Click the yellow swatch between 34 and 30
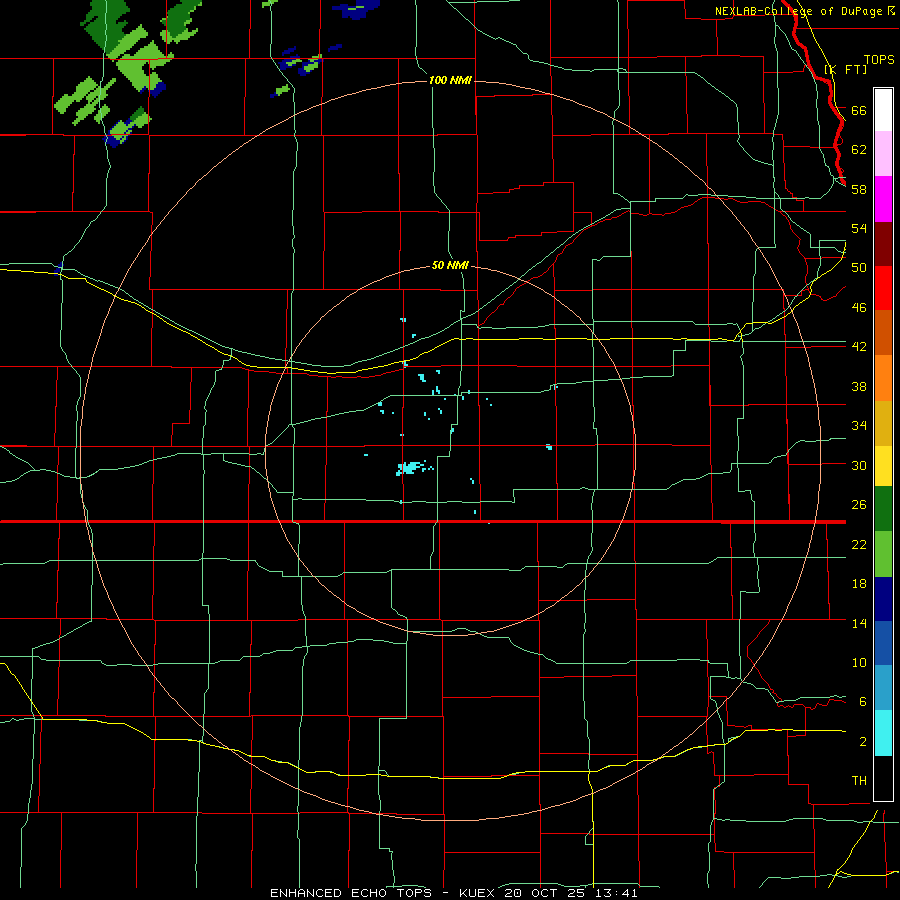This screenshot has height=900, width=900. tap(883, 466)
